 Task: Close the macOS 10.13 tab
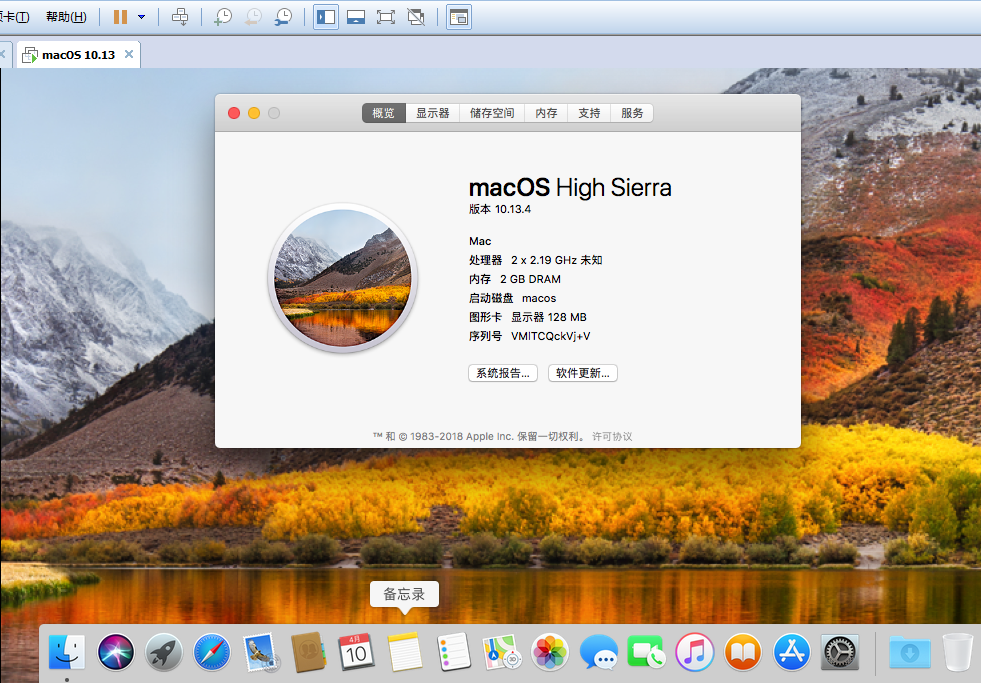[129, 54]
